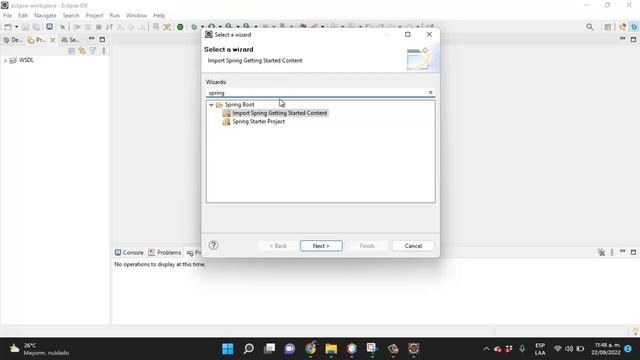The height and width of the screenshot is (360, 640).
Task: Maximize the Select a wizard dialog
Action: point(407,35)
